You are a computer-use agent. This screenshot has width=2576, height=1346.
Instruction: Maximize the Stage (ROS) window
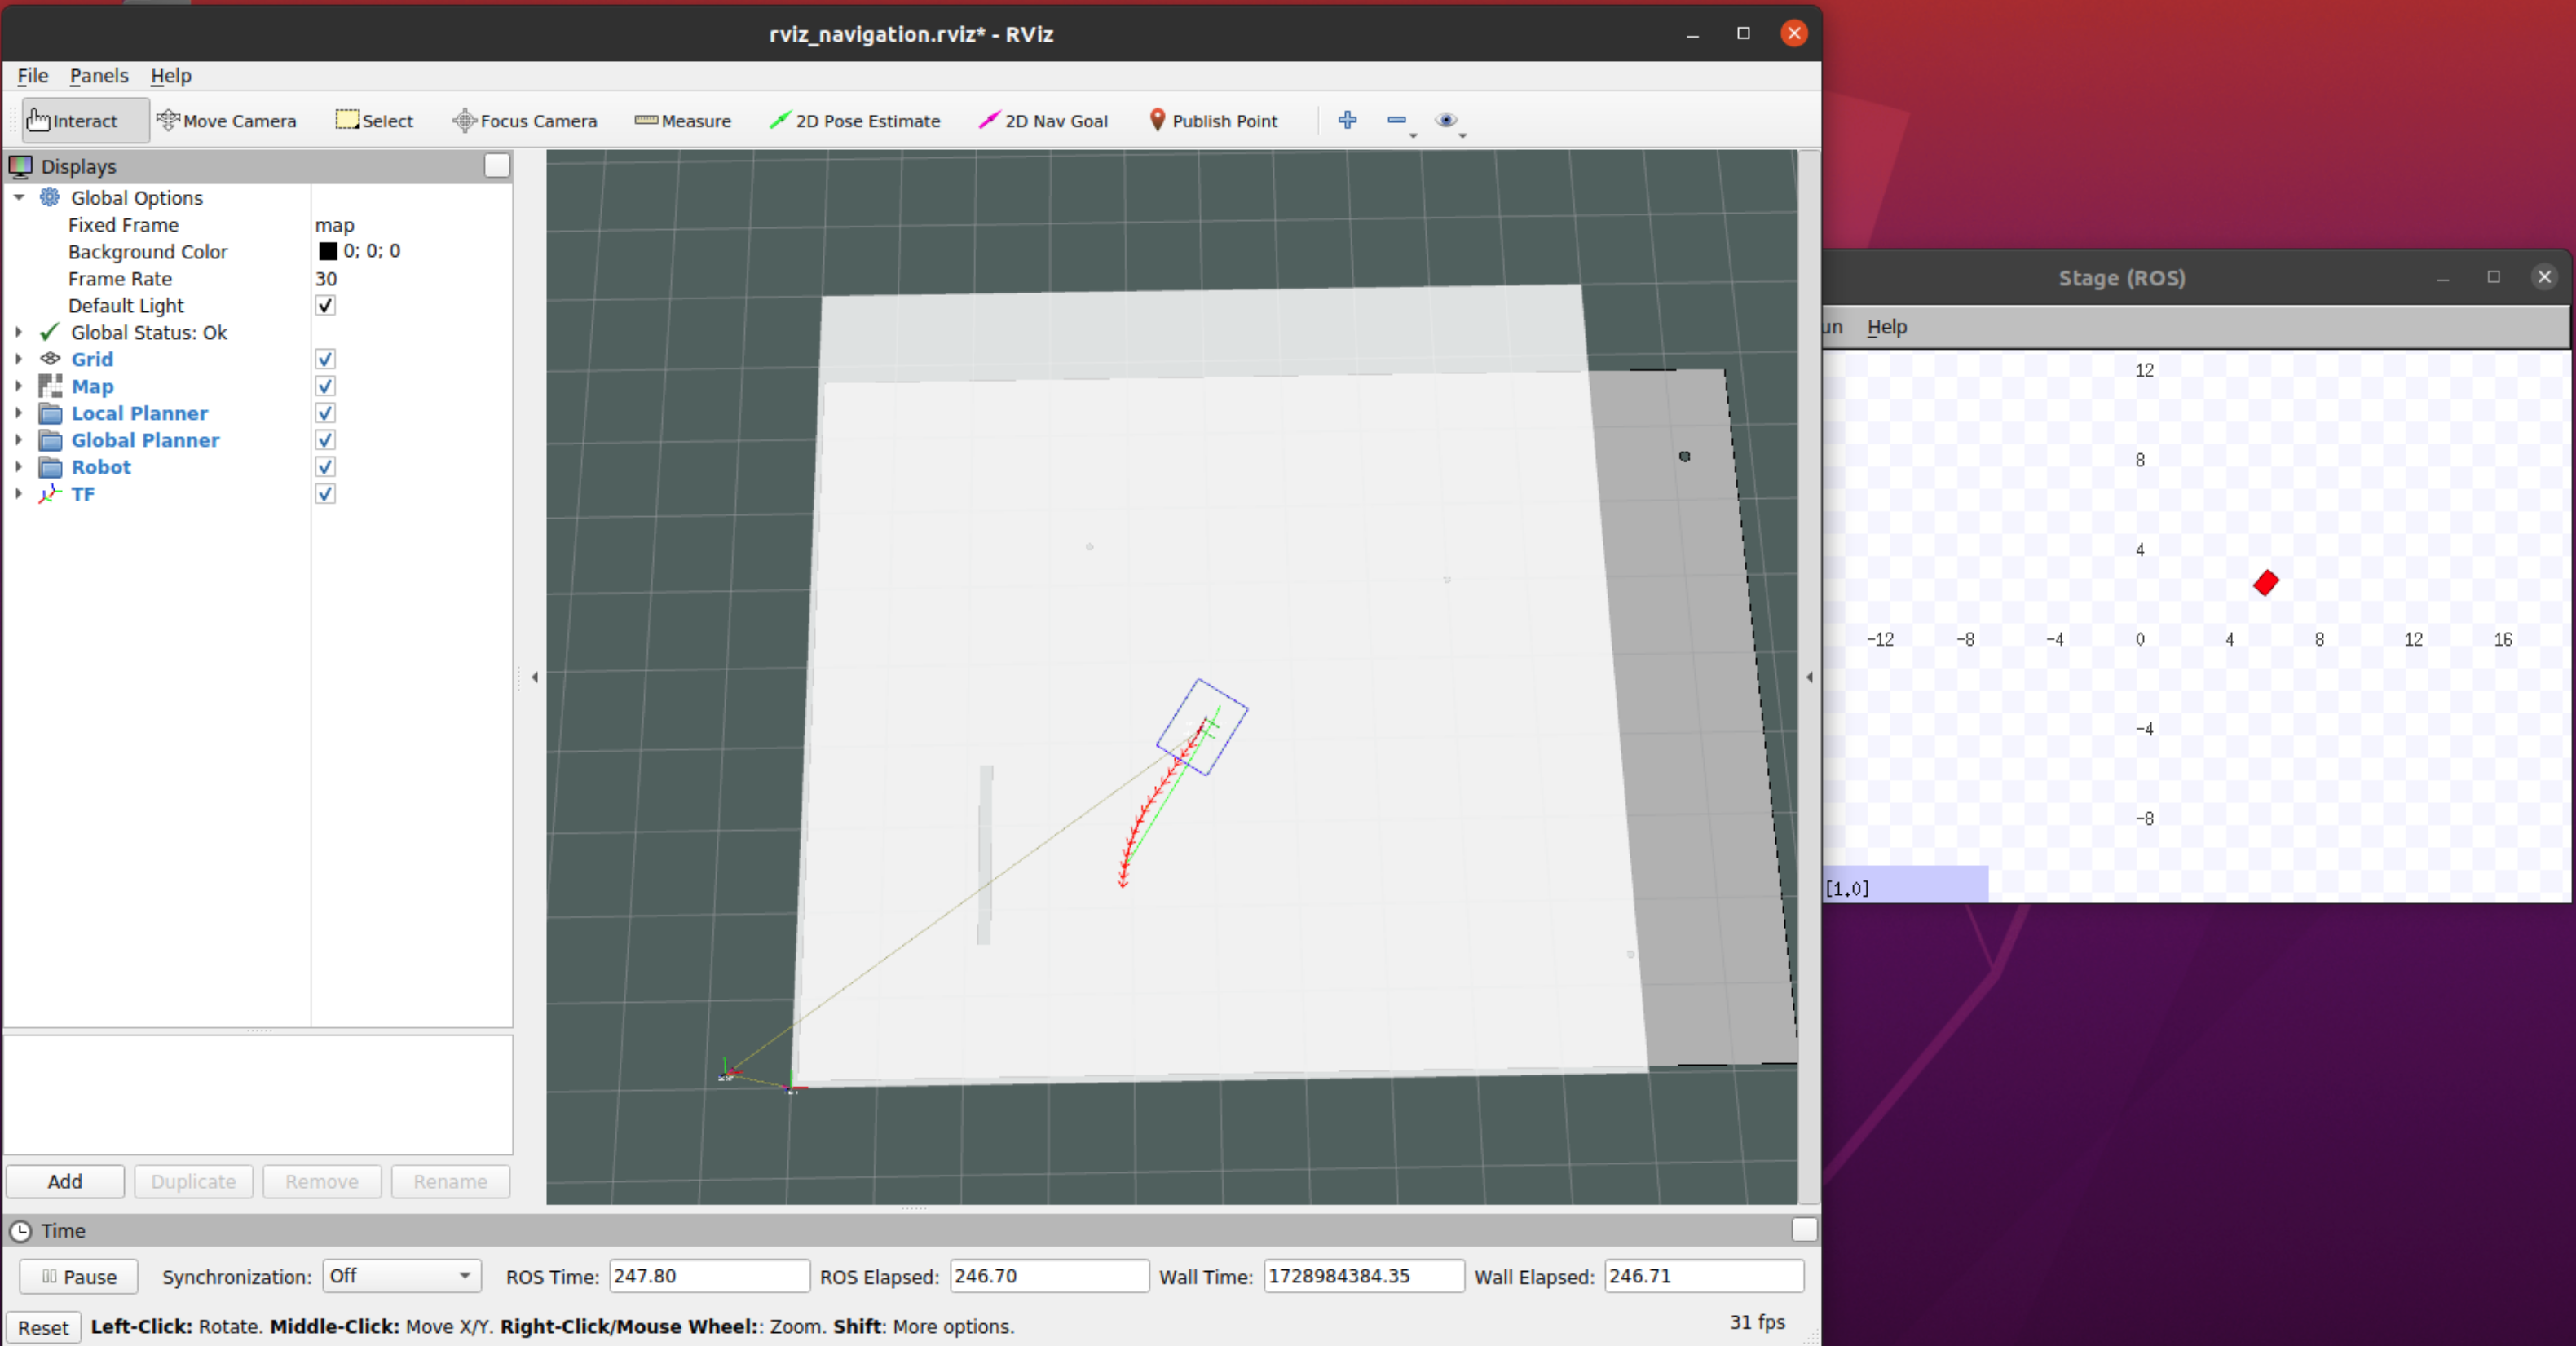point(2494,277)
